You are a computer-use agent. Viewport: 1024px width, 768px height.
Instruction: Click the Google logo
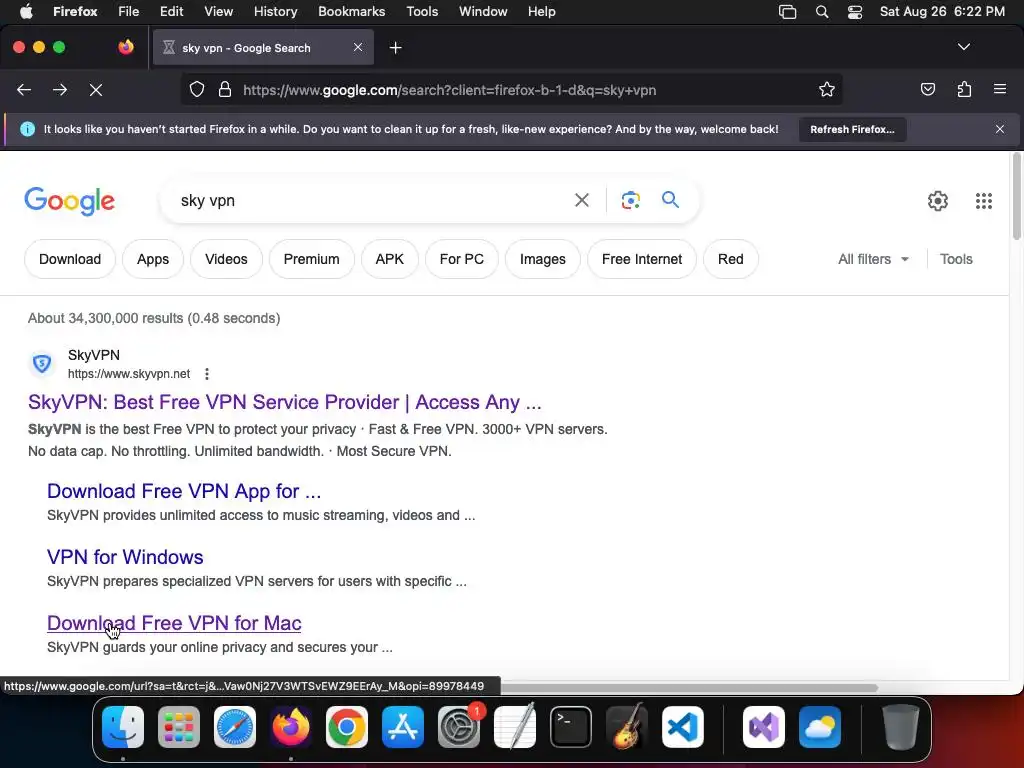click(x=69, y=201)
